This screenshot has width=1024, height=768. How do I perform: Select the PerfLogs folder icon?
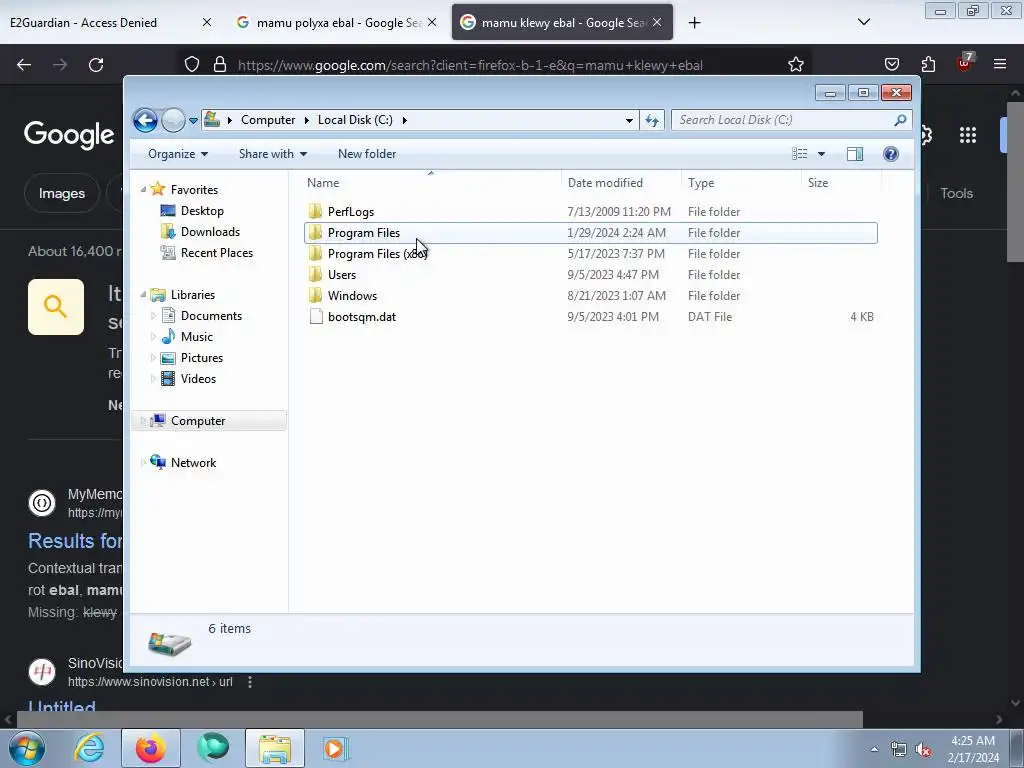315,212
